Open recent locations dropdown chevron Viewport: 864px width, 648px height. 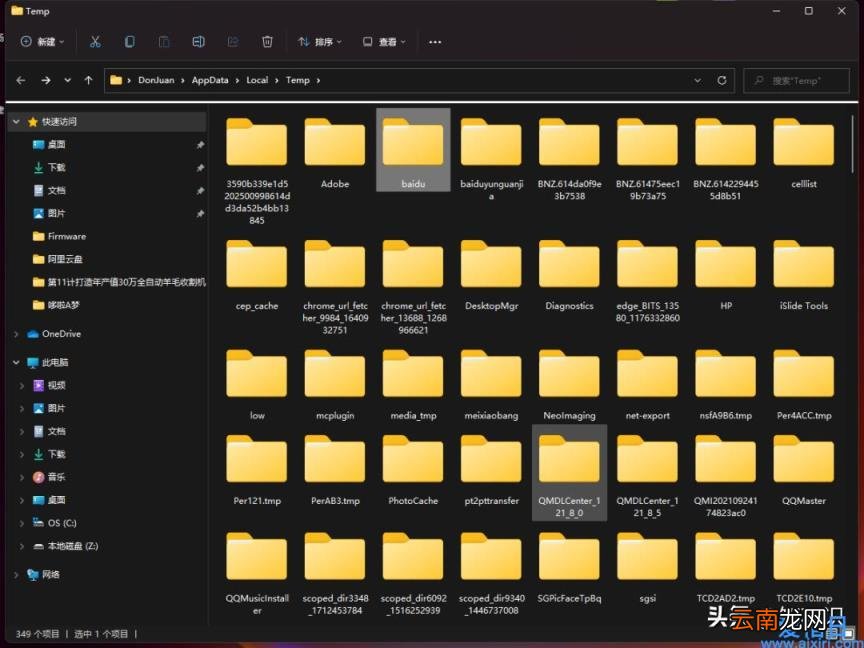[67, 80]
